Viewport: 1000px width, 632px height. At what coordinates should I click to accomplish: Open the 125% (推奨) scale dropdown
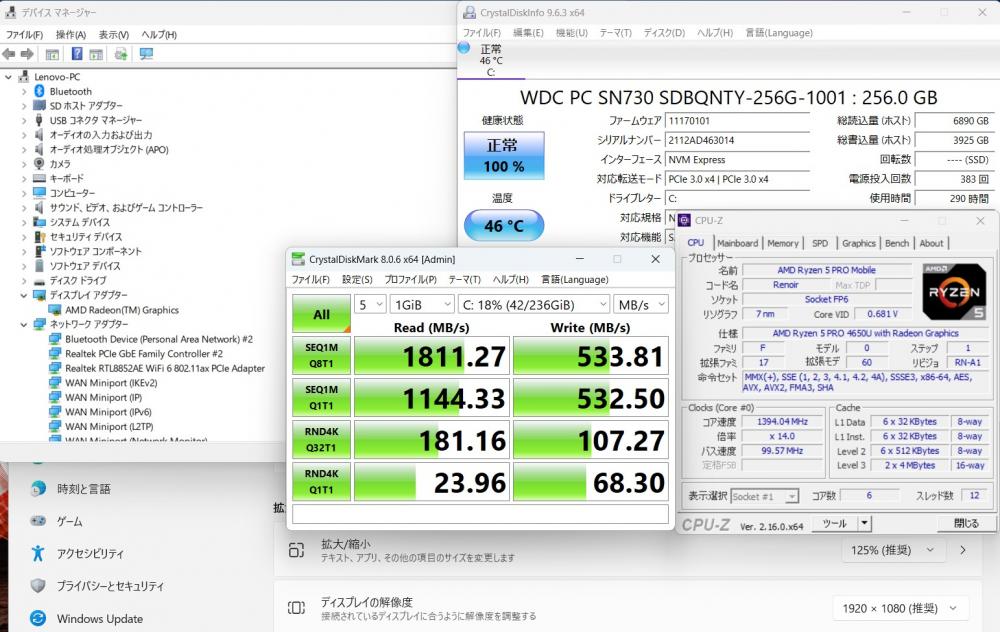892,550
